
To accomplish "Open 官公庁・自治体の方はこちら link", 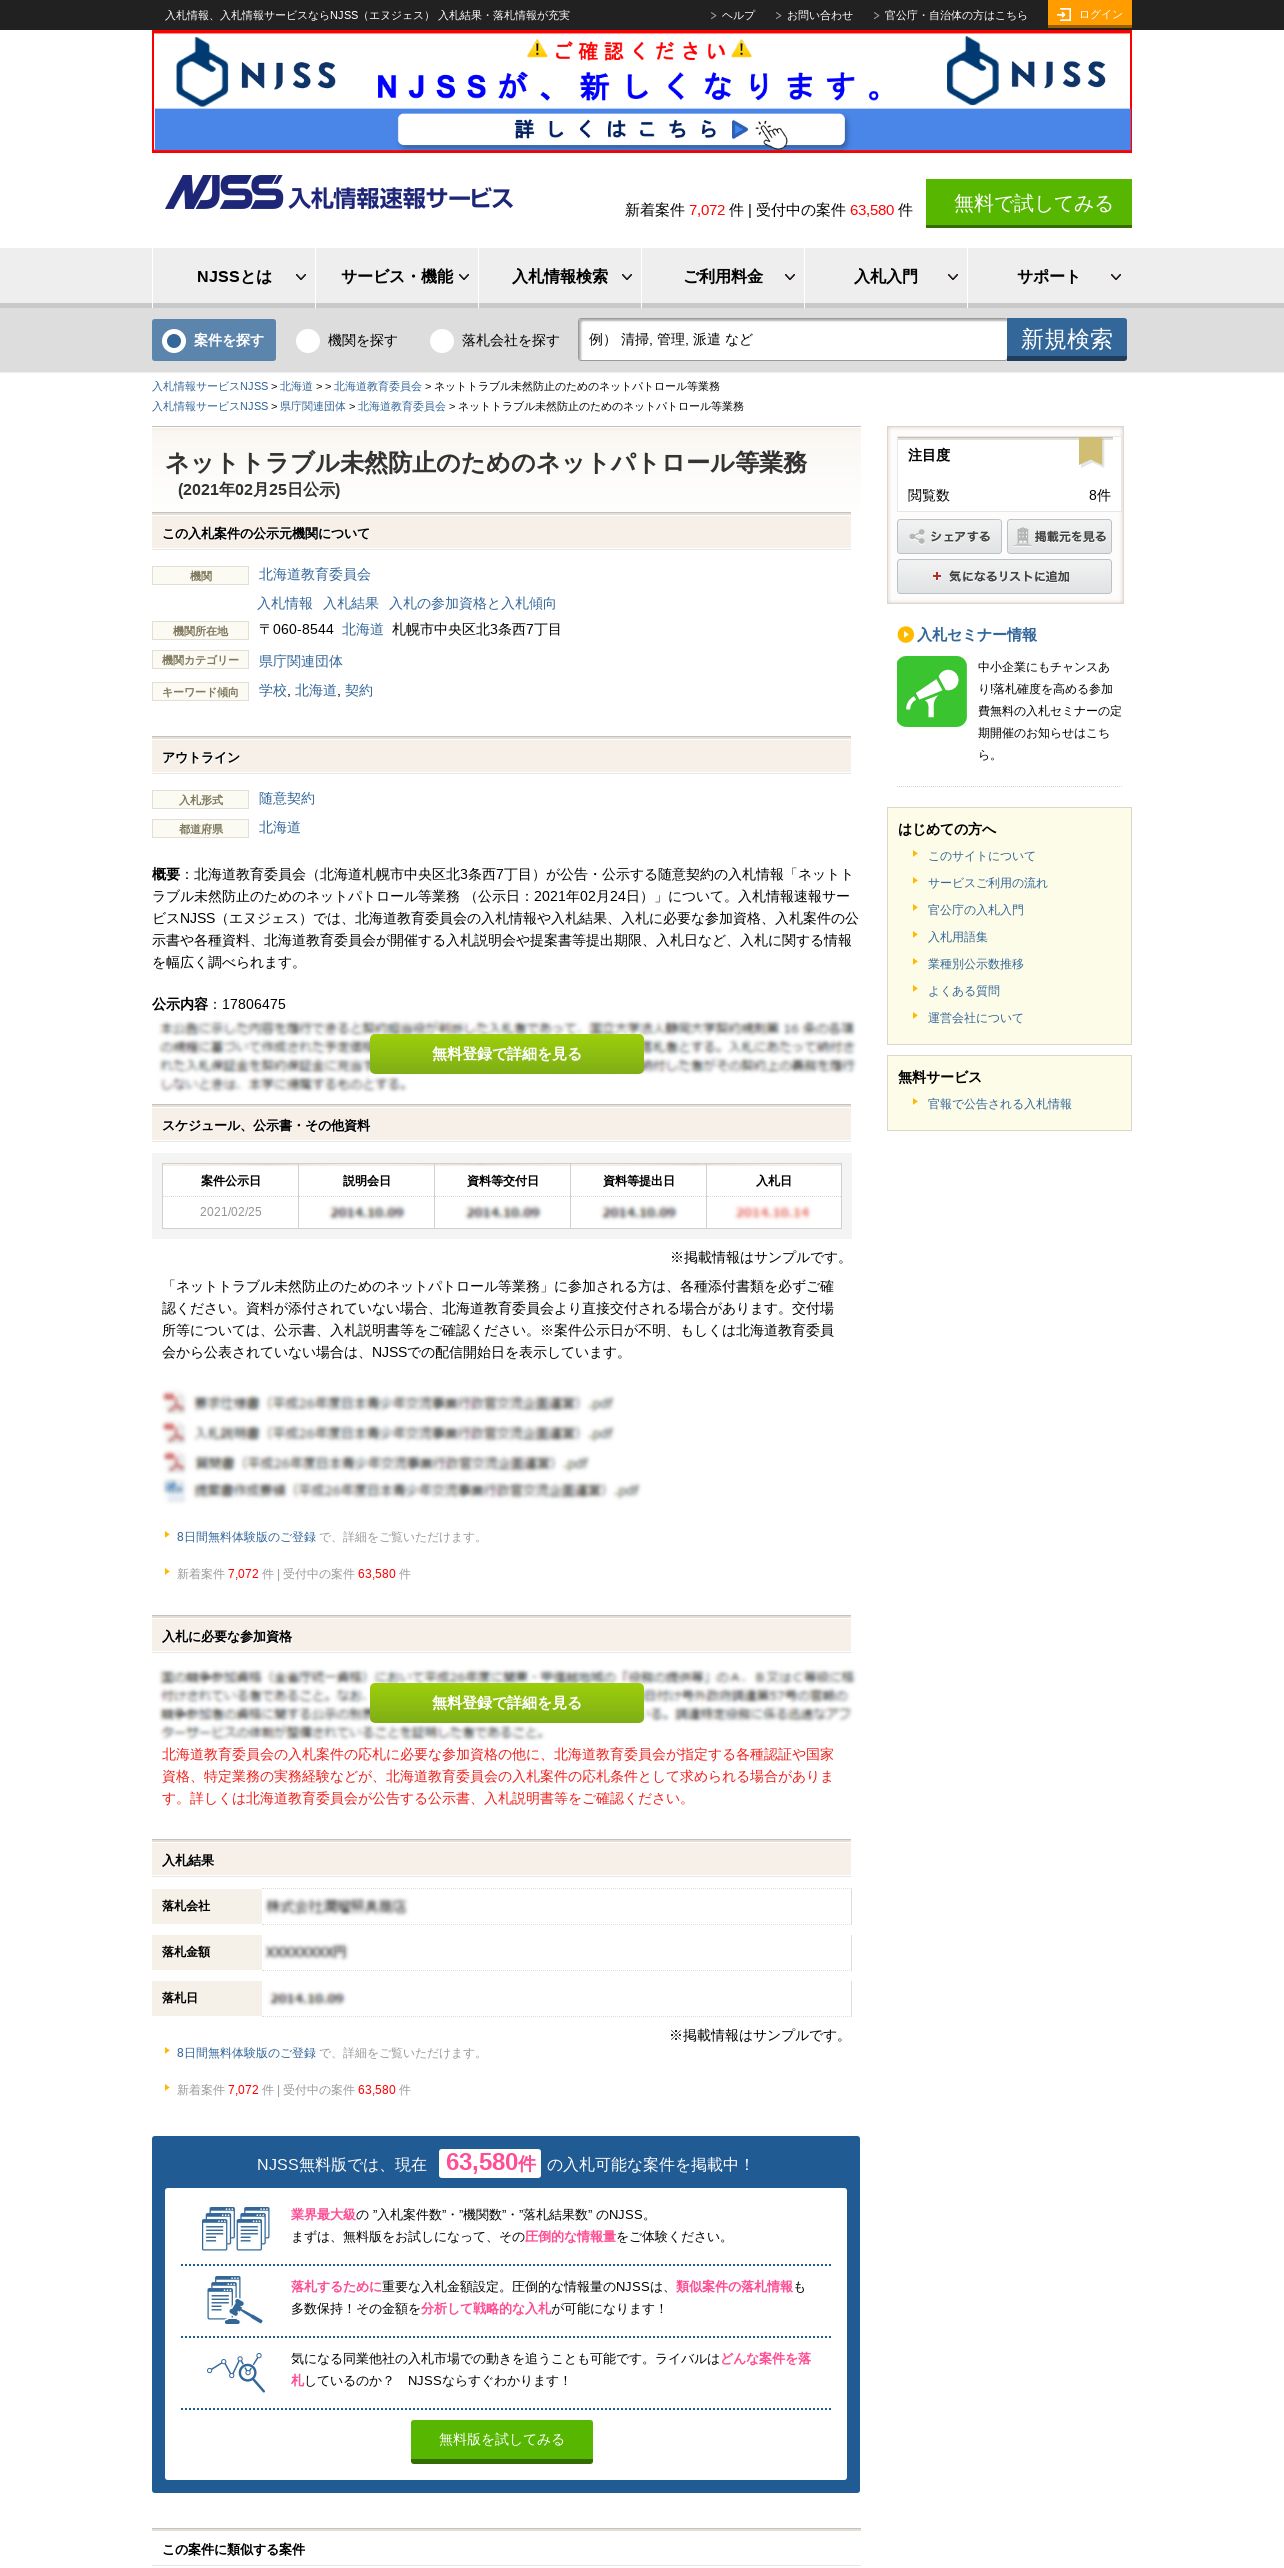I will coord(956,15).
